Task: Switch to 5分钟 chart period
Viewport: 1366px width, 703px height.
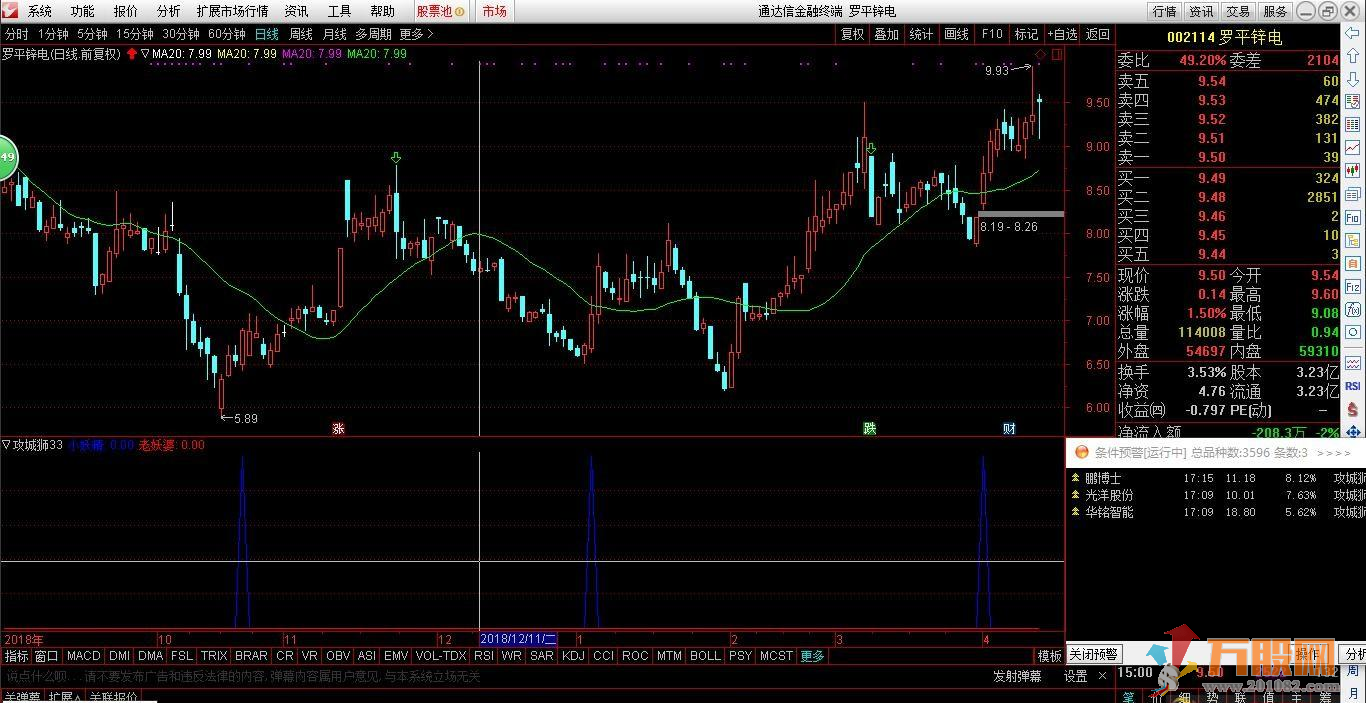Action: [92, 34]
